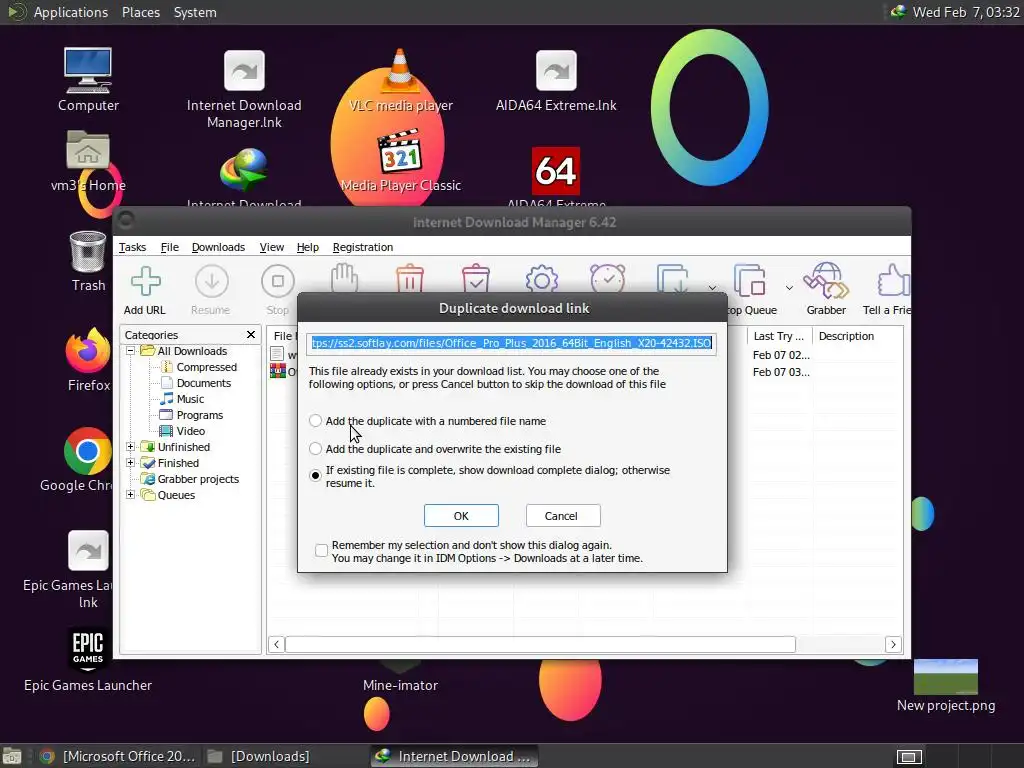This screenshot has height=768, width=1024.
Task: Open Scheduler via the alarm clock icon
Action: pyautogui.click(x=607, y=278)
